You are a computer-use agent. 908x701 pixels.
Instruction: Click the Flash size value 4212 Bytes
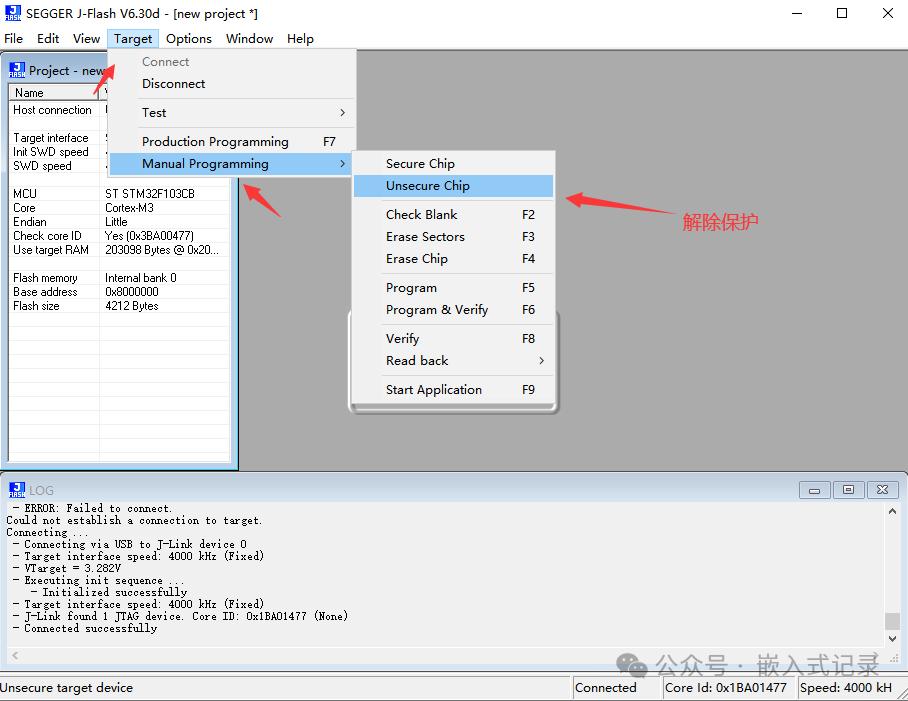click(x=131, y=306)
